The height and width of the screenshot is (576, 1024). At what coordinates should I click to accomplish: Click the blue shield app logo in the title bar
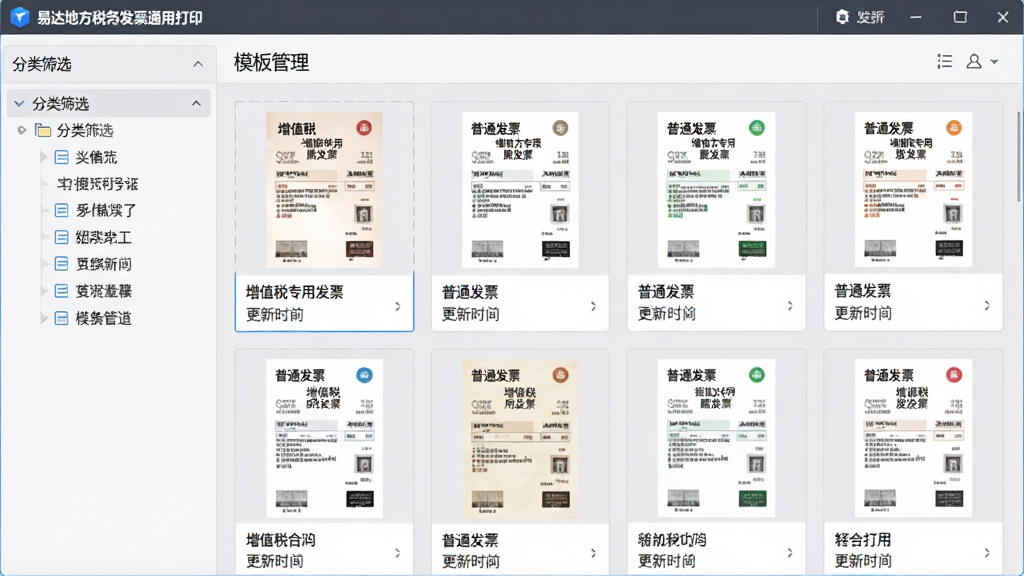tap(20, 17)
